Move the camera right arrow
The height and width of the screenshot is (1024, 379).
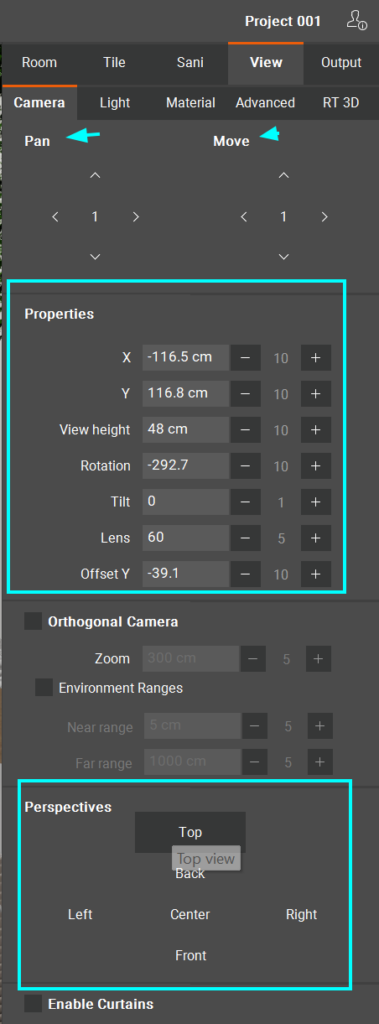coord(324,217)
